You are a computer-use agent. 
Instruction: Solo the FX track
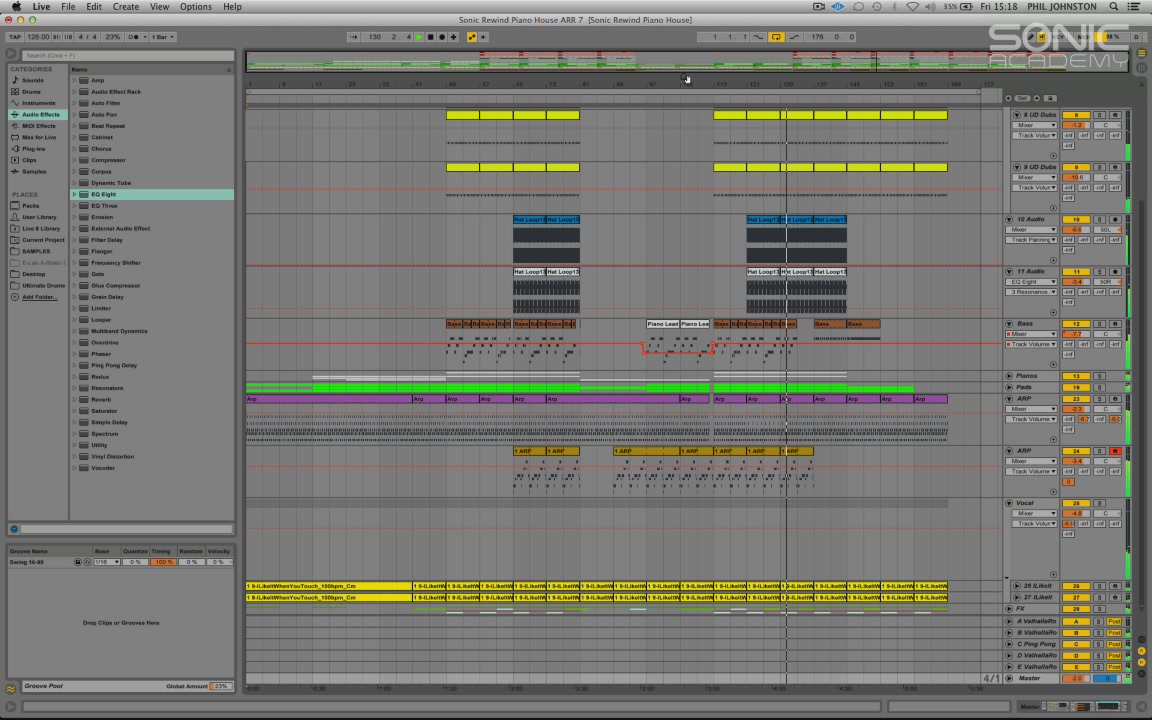coord(1100,609)
